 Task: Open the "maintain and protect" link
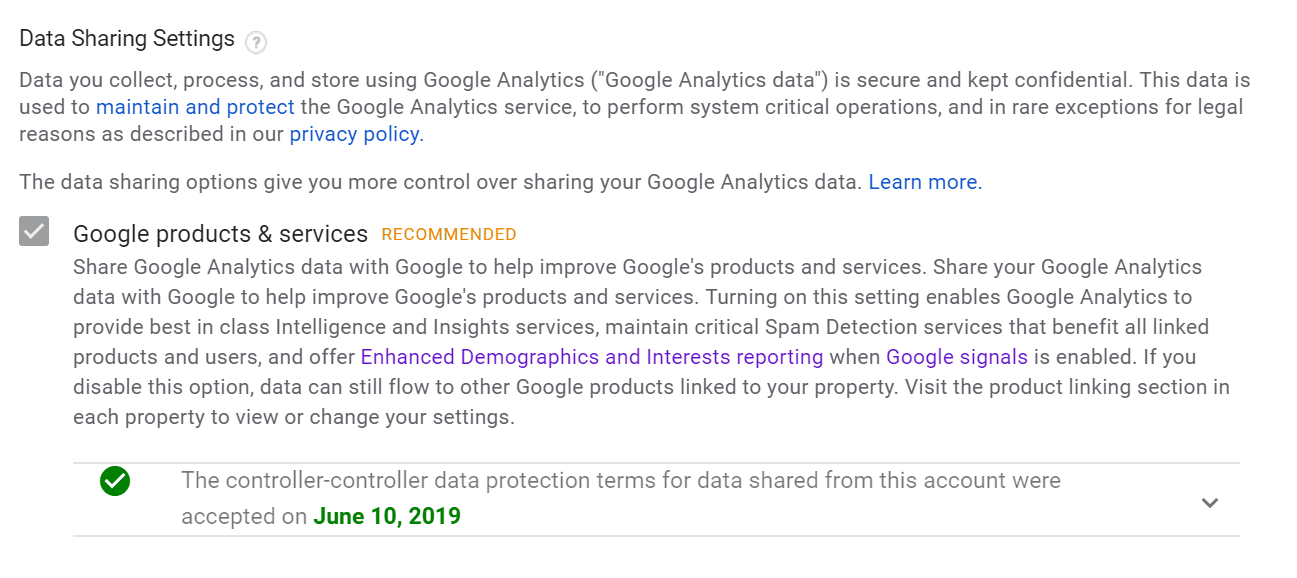(195, 107)
